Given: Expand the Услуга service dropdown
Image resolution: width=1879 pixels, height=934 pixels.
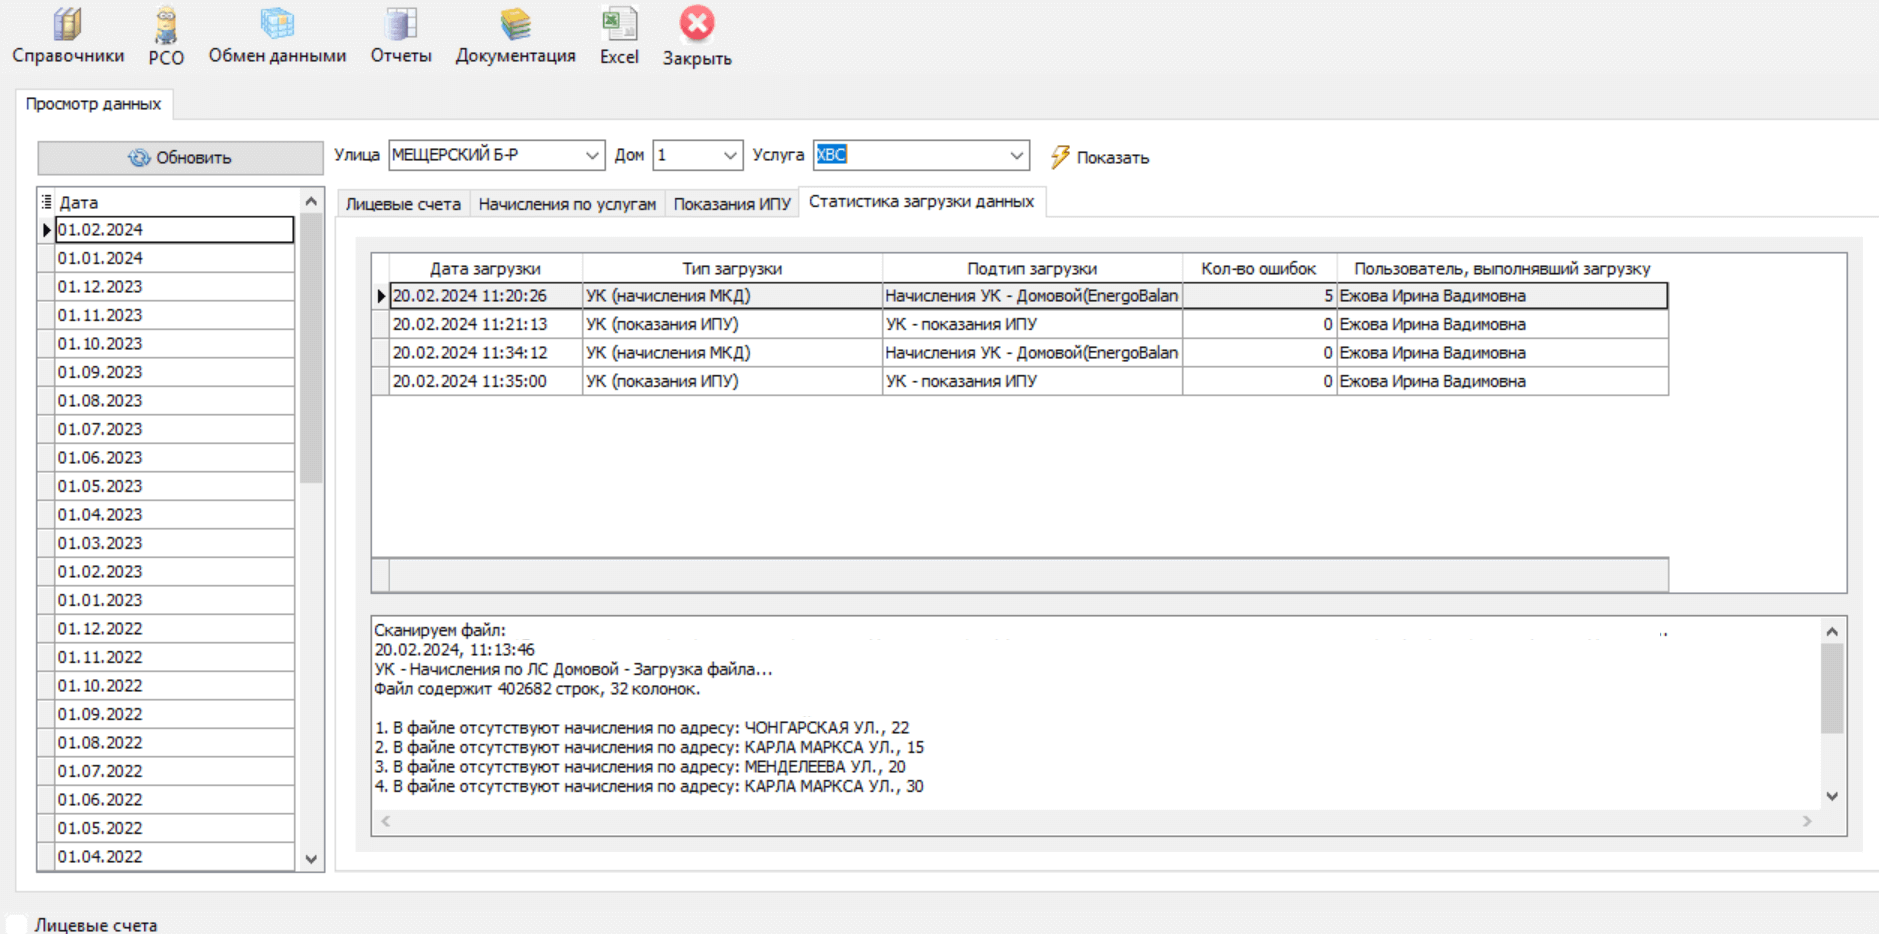Looking at the screenshot, I should 1016,155.
